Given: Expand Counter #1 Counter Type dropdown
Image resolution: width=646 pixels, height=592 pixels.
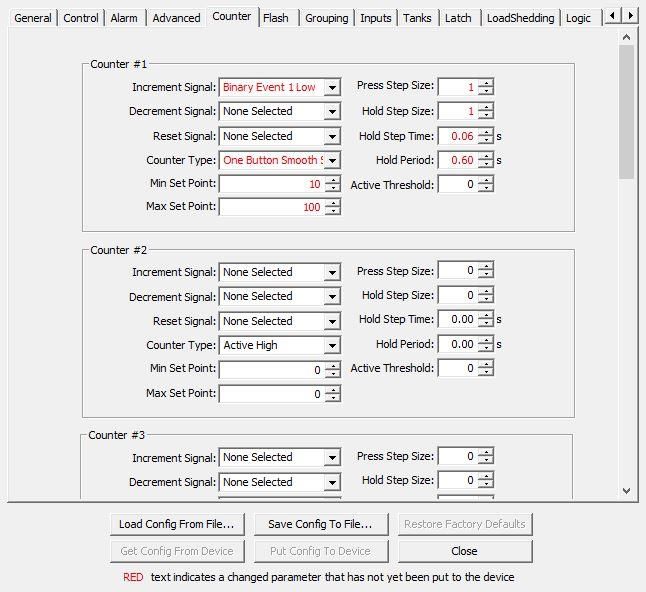Looking at the screenshot, I should [x=332, y=160].
